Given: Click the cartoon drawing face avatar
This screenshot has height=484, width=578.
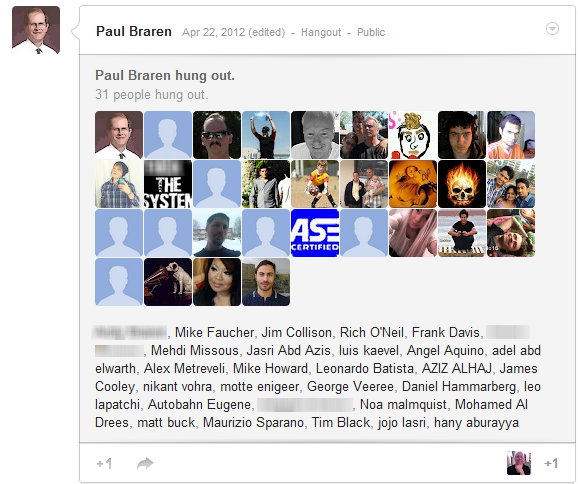Looking at the screenshot, I should (413, 135).
